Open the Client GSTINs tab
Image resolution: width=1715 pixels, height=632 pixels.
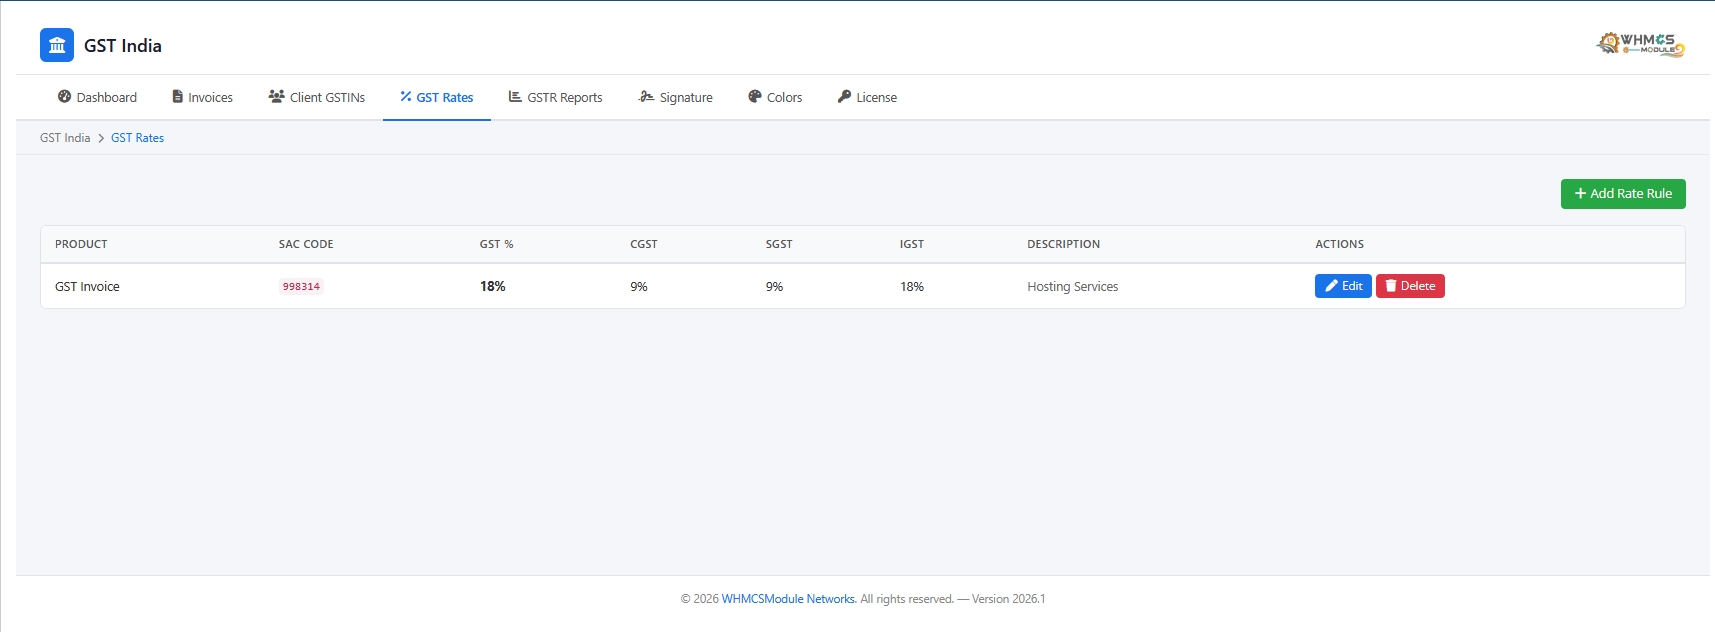click(x=316, y=97)
